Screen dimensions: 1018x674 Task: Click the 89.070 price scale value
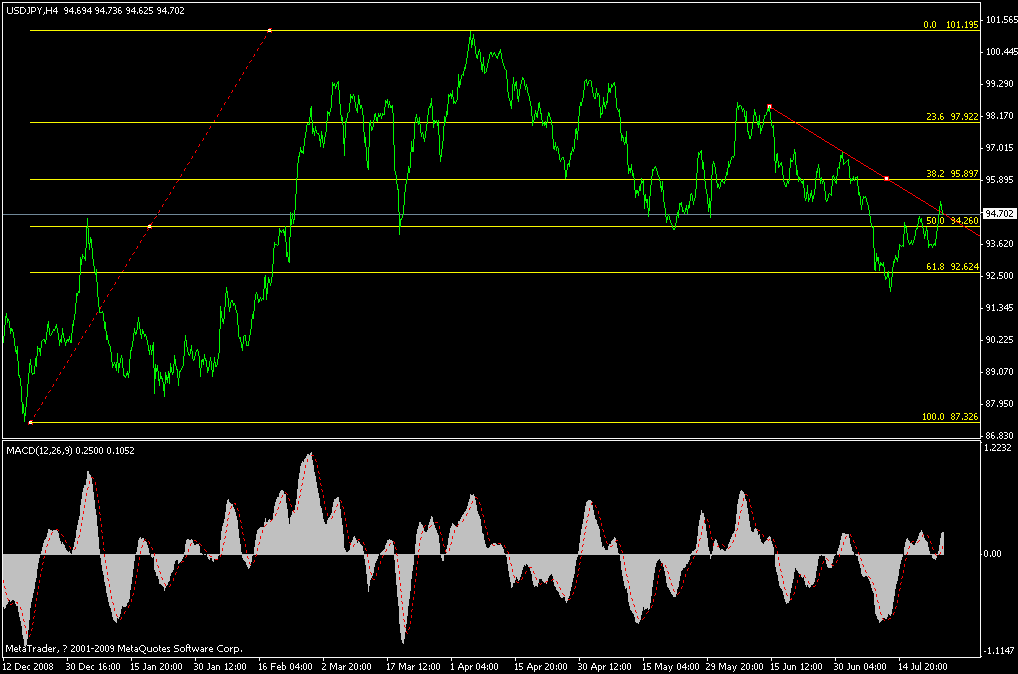click(x=1000, y=372)
